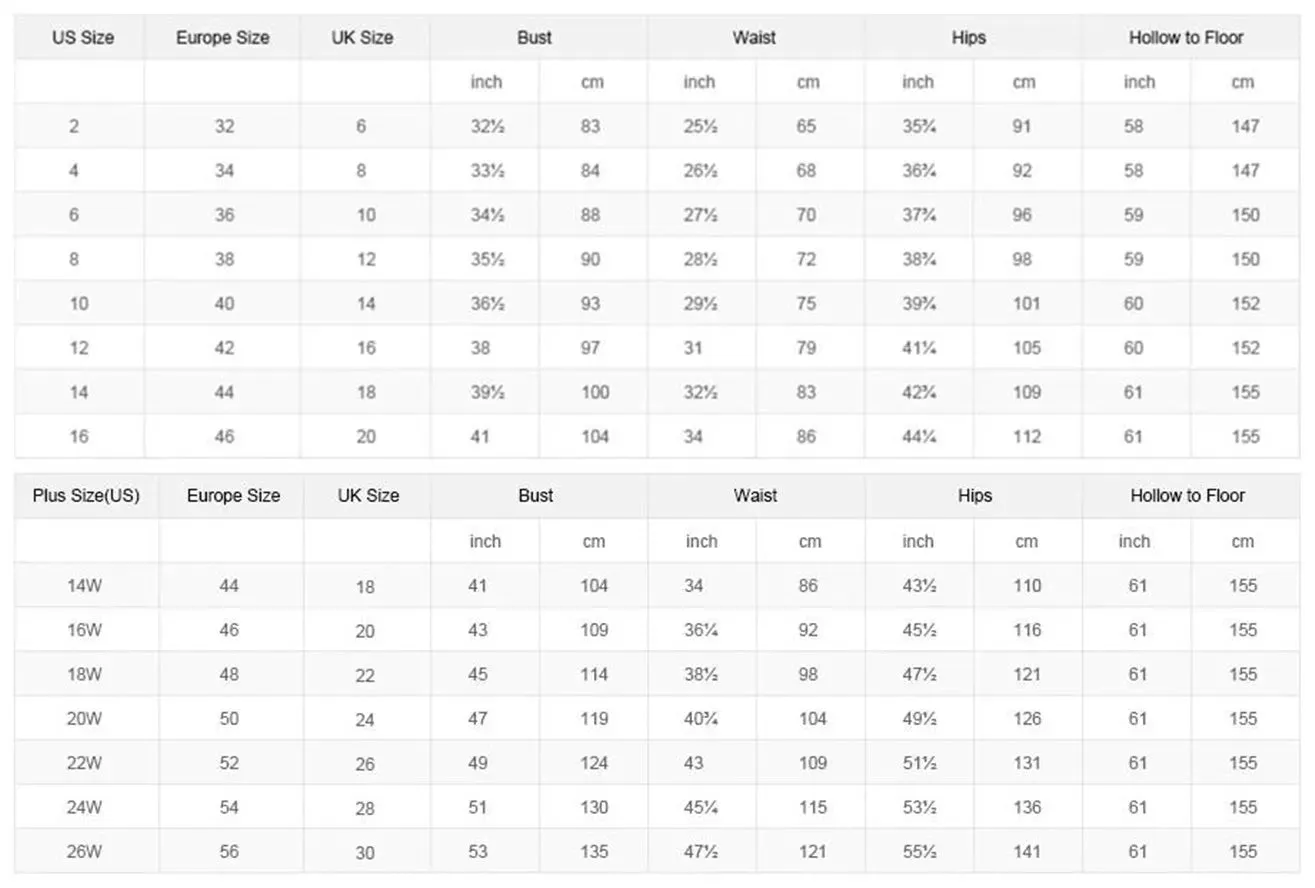Click the 20W row label
Viewport: 1315px width, 888px height.
pos(84,719)
